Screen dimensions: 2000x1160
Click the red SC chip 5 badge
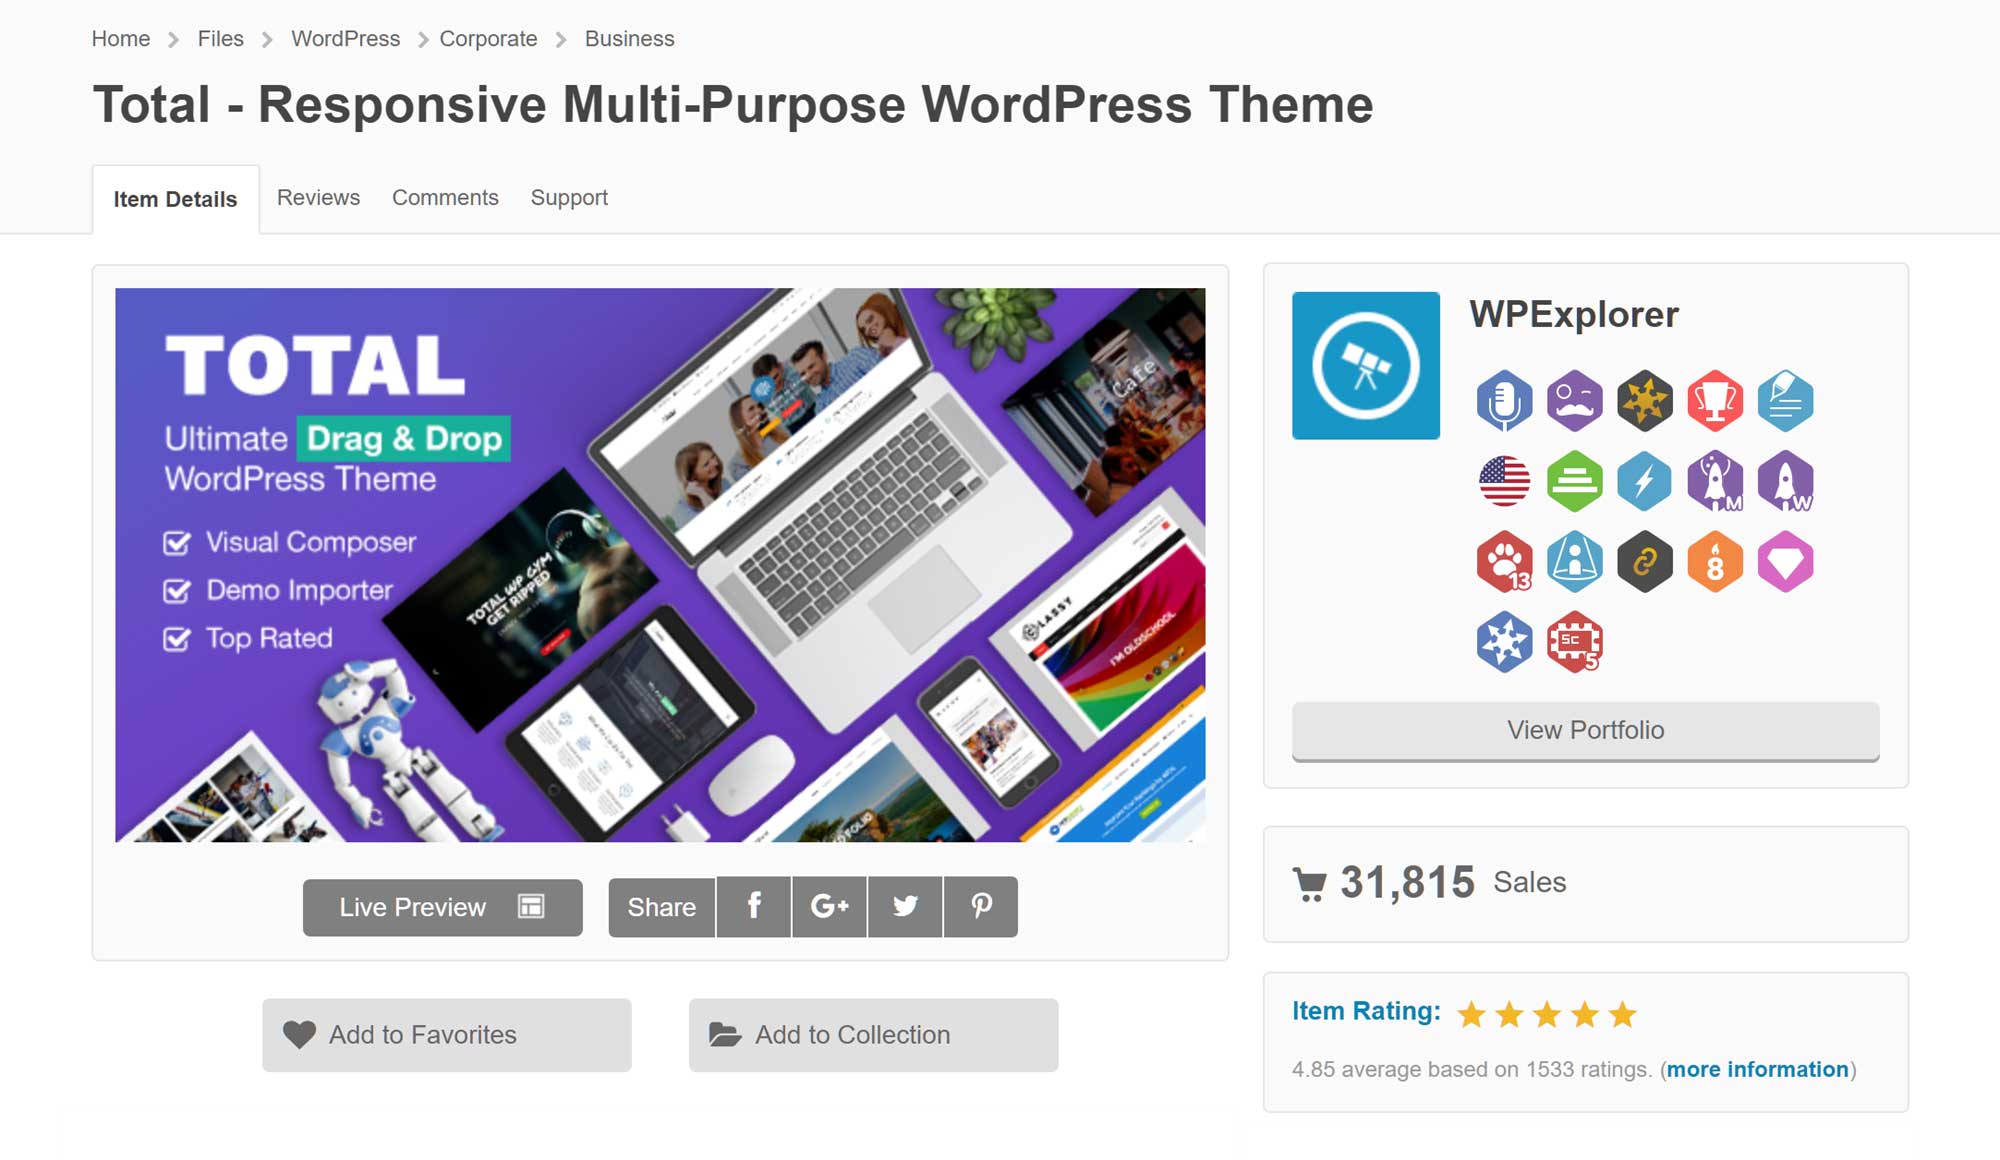1575,641
